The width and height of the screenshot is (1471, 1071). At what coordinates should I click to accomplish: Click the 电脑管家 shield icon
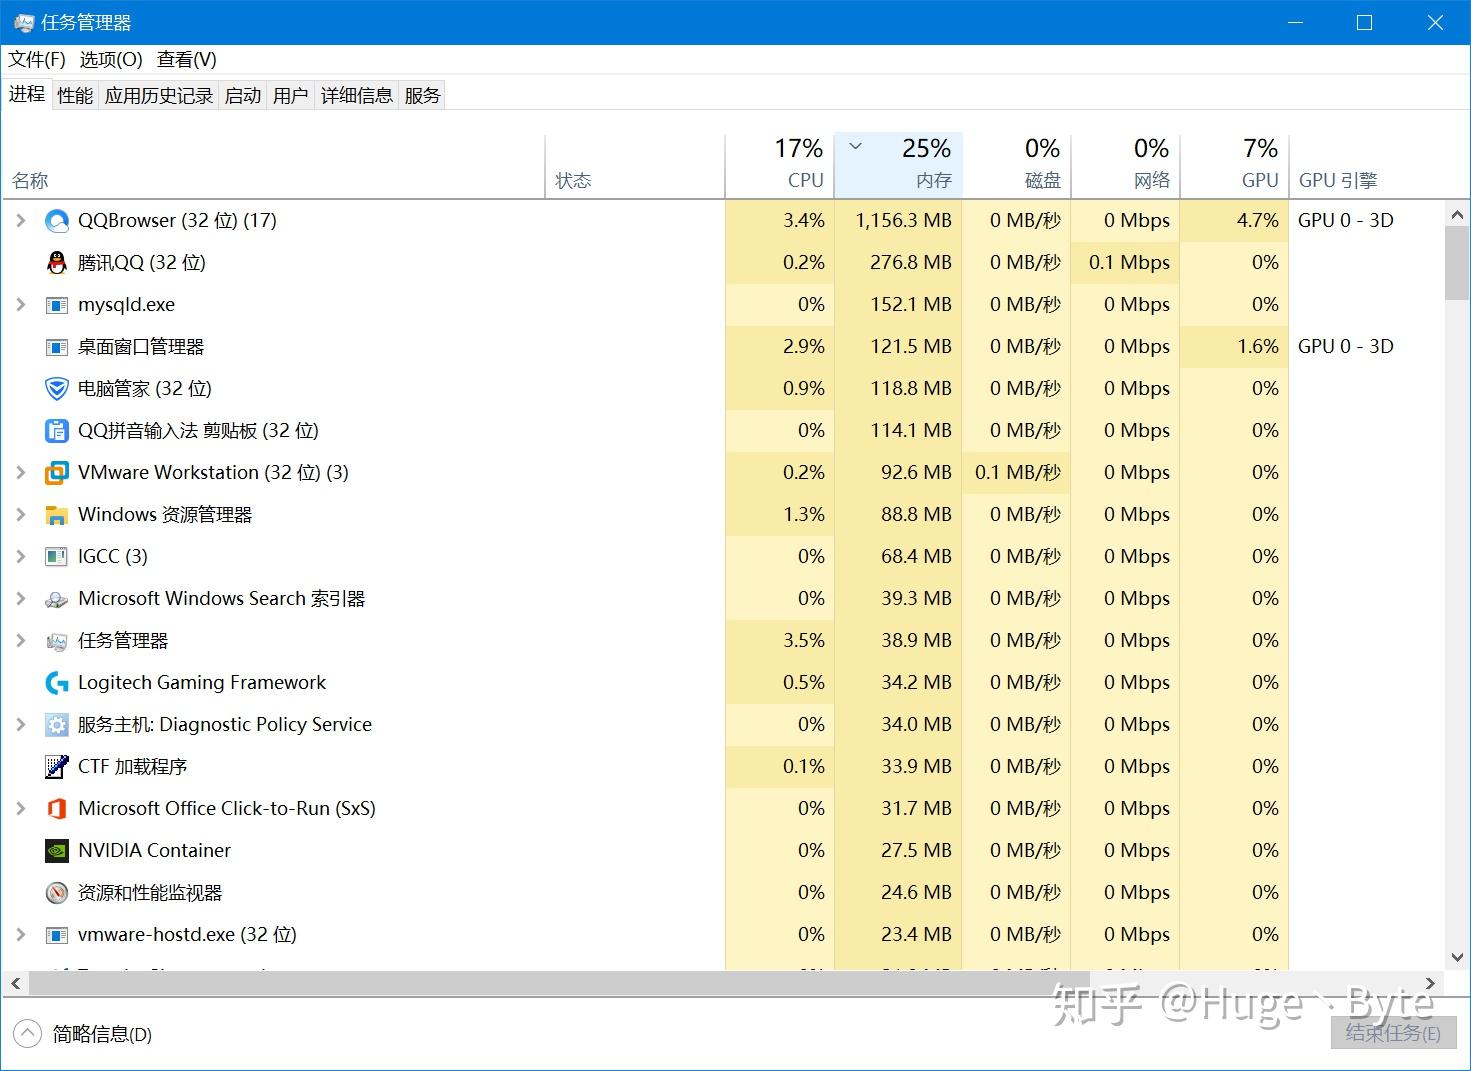(x=57, y=389)
